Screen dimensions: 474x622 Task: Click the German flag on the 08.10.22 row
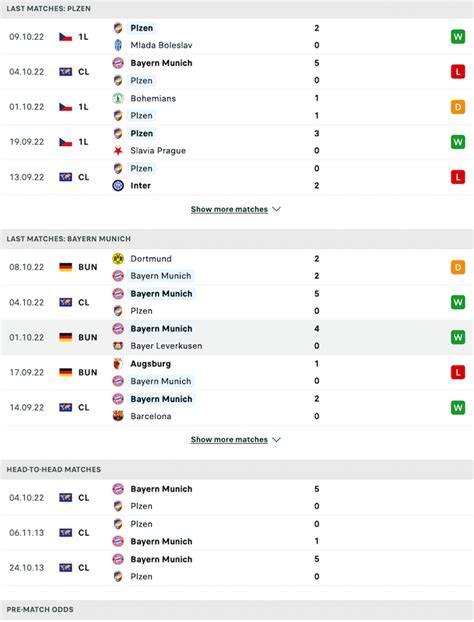pos(65,267)
